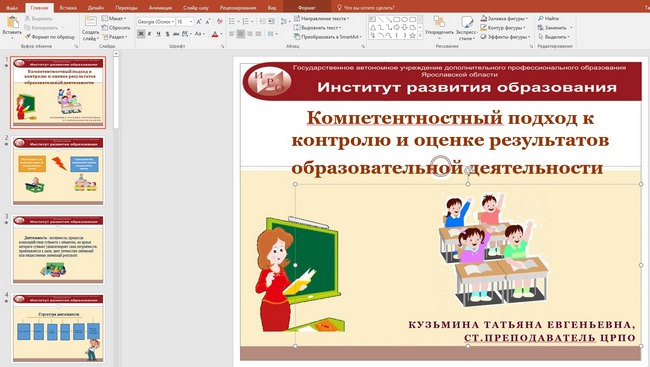
Task: Click the Arrange (Упорядочить) icon
Action: pyautogui.click(x=439, y=22)
